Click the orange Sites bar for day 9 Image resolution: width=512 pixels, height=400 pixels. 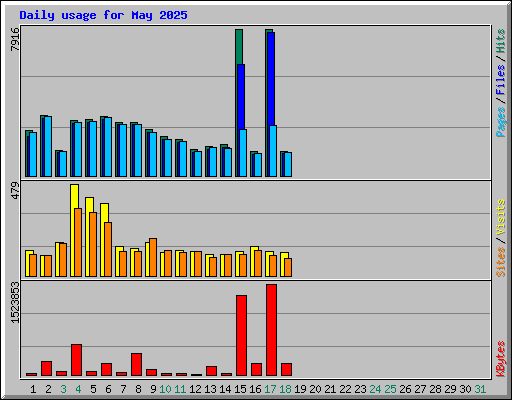[x=153, y=257]
